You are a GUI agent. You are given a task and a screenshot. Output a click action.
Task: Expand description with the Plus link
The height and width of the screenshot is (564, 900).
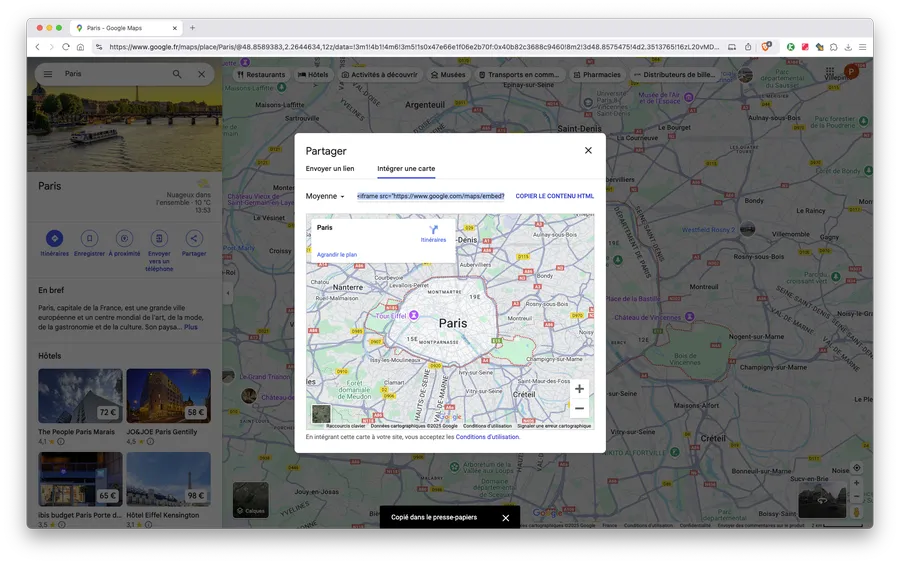click(x=191, y=327)
